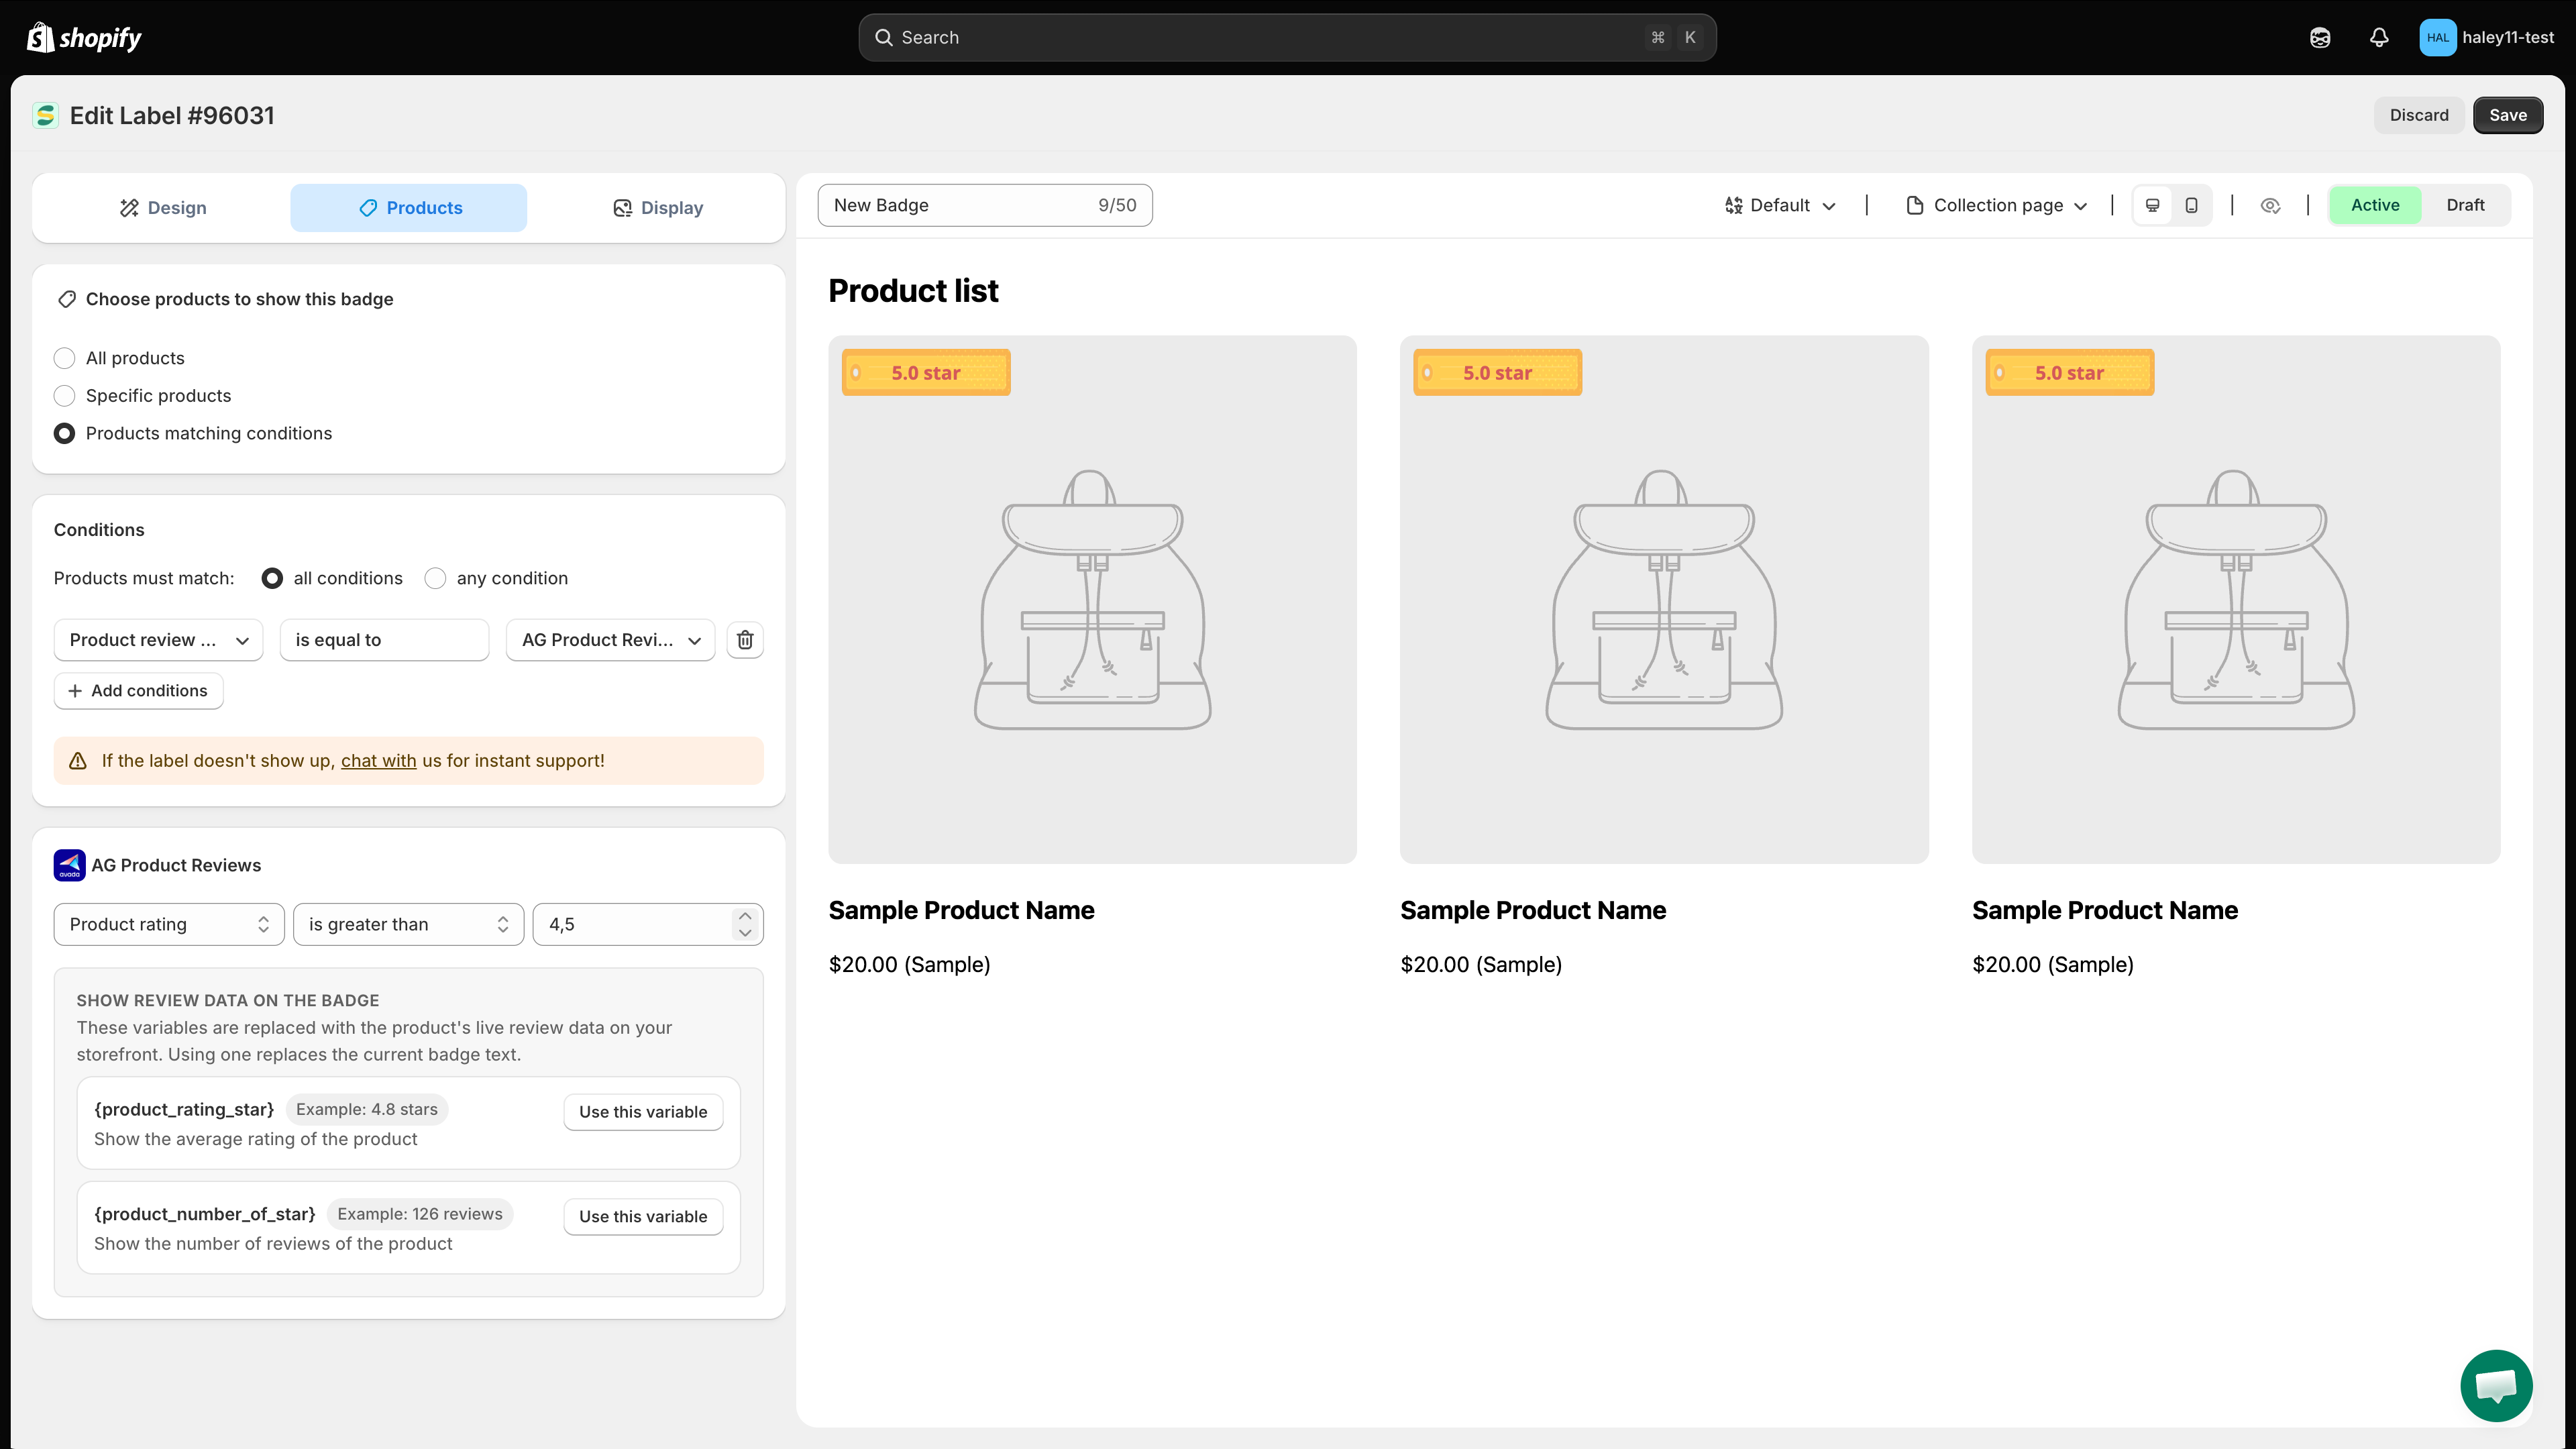The width and height of the screenshot is (2576, 1449).
Task: Click the is equal to field
Action: pyautogui.click(x=384, y=640)
